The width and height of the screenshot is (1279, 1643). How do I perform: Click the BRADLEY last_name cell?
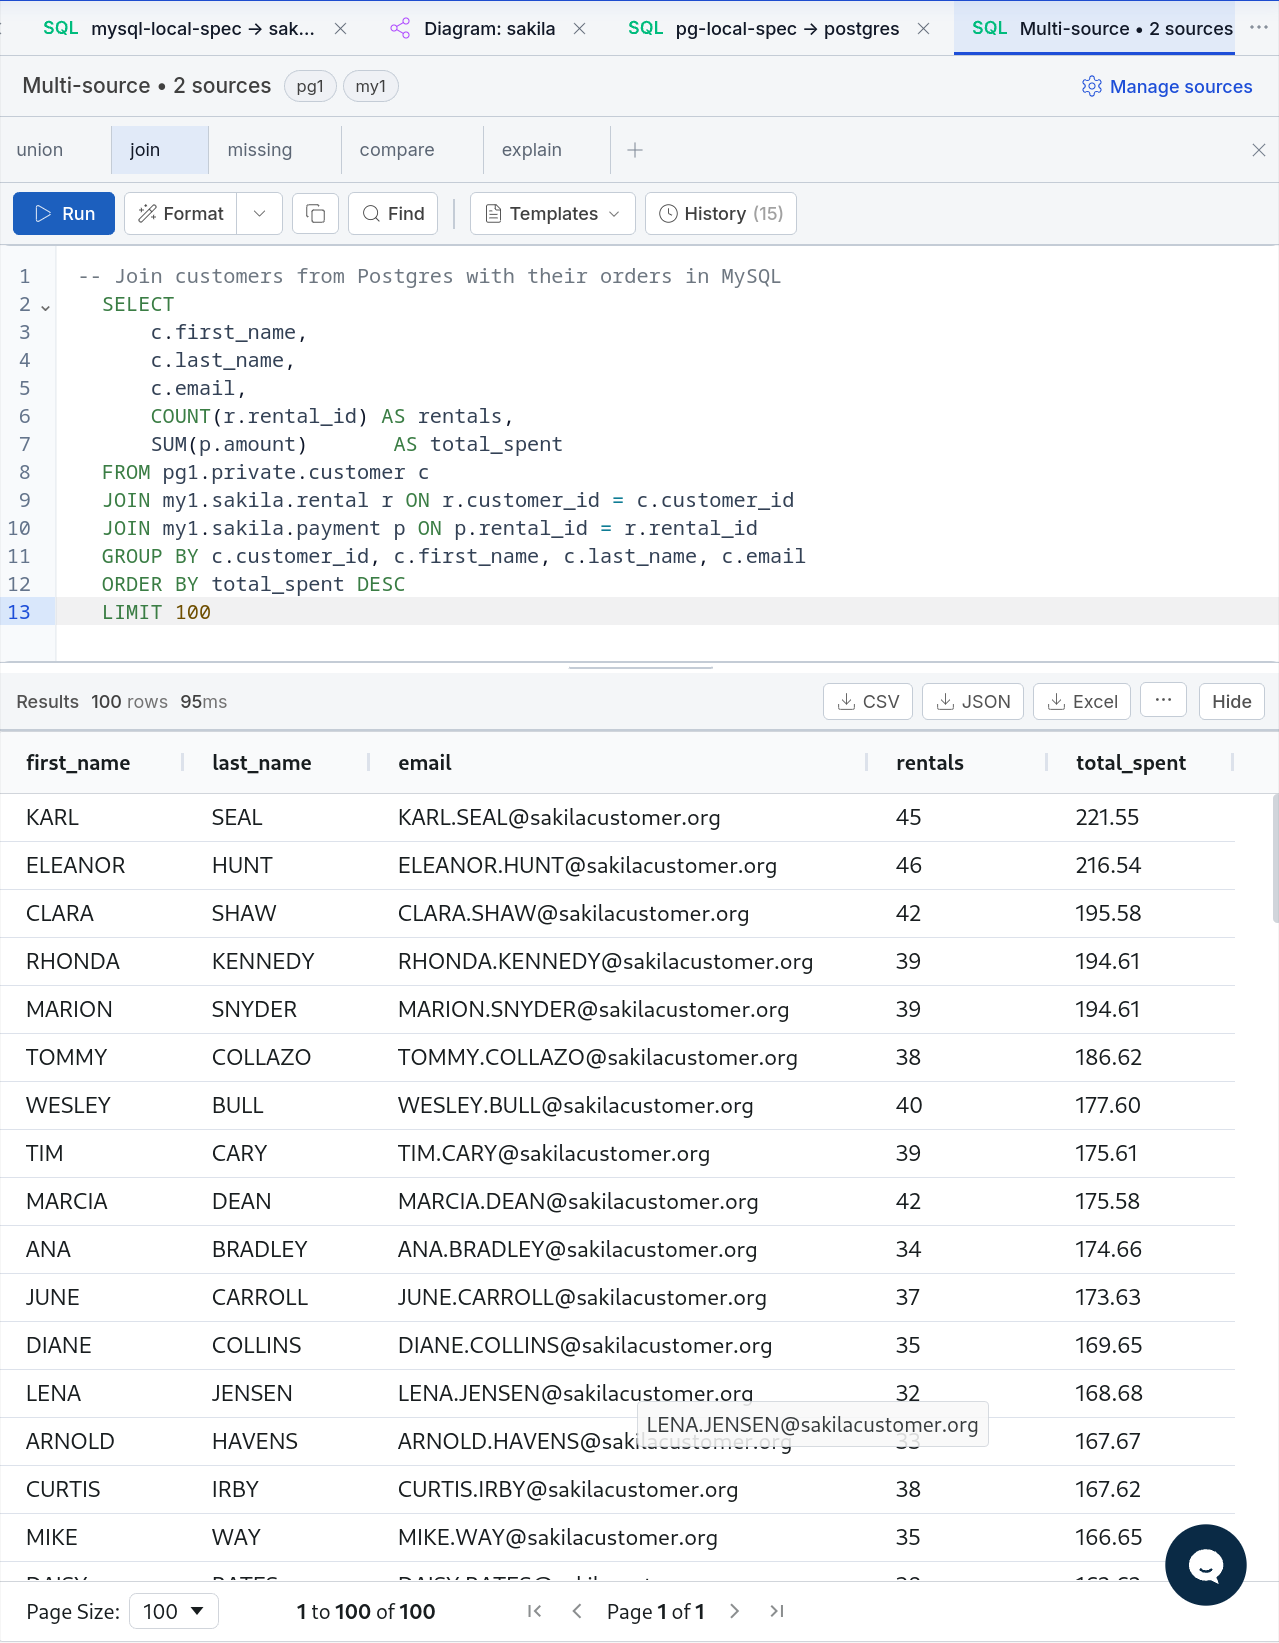[x=279, y=1250]
